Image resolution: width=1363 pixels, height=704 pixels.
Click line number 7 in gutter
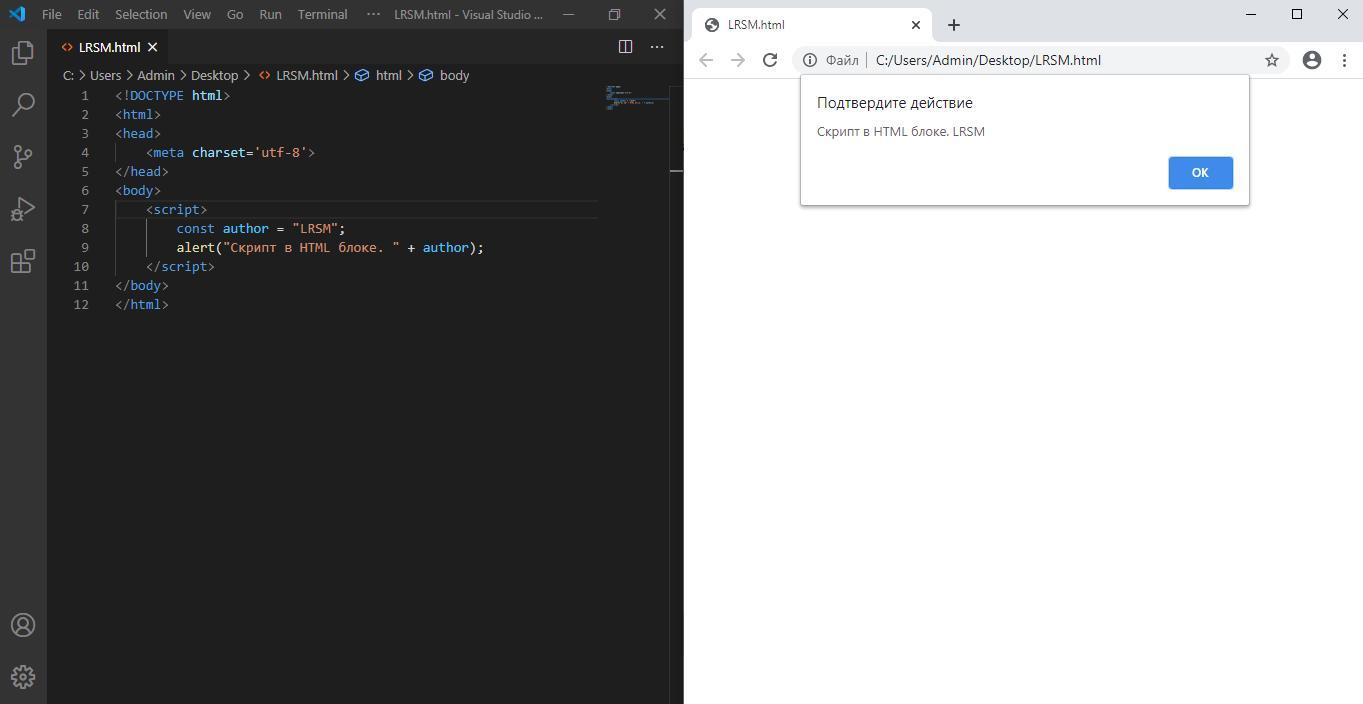tap(85, 209)
